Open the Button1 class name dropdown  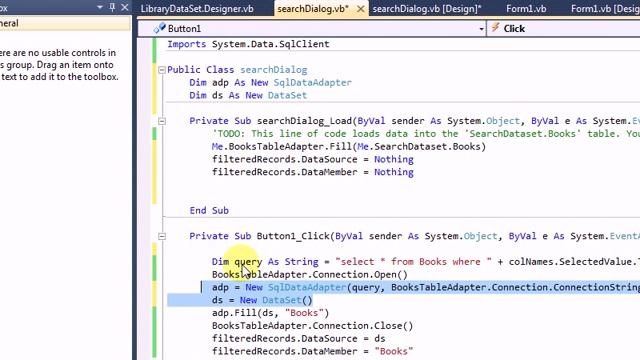click(481, 29)
